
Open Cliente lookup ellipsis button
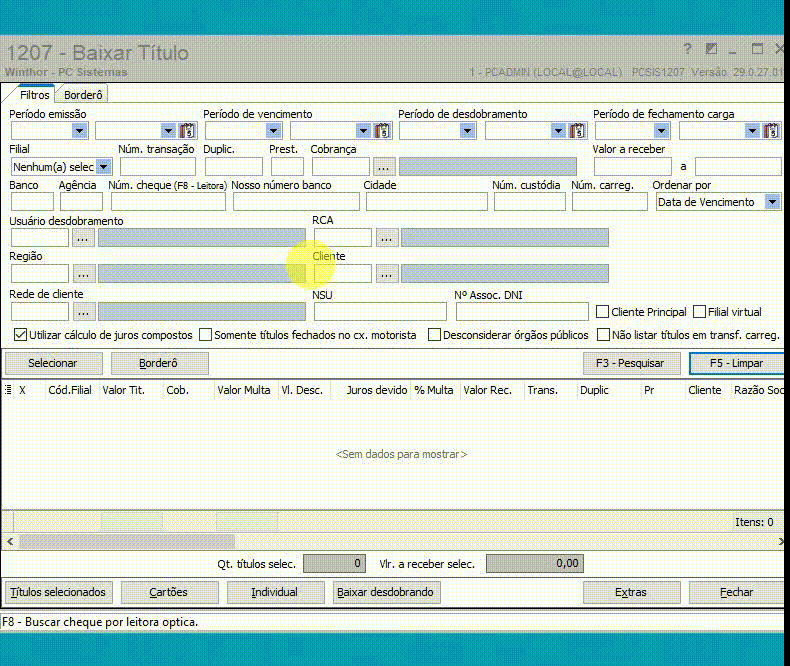(x=386, y=274)
